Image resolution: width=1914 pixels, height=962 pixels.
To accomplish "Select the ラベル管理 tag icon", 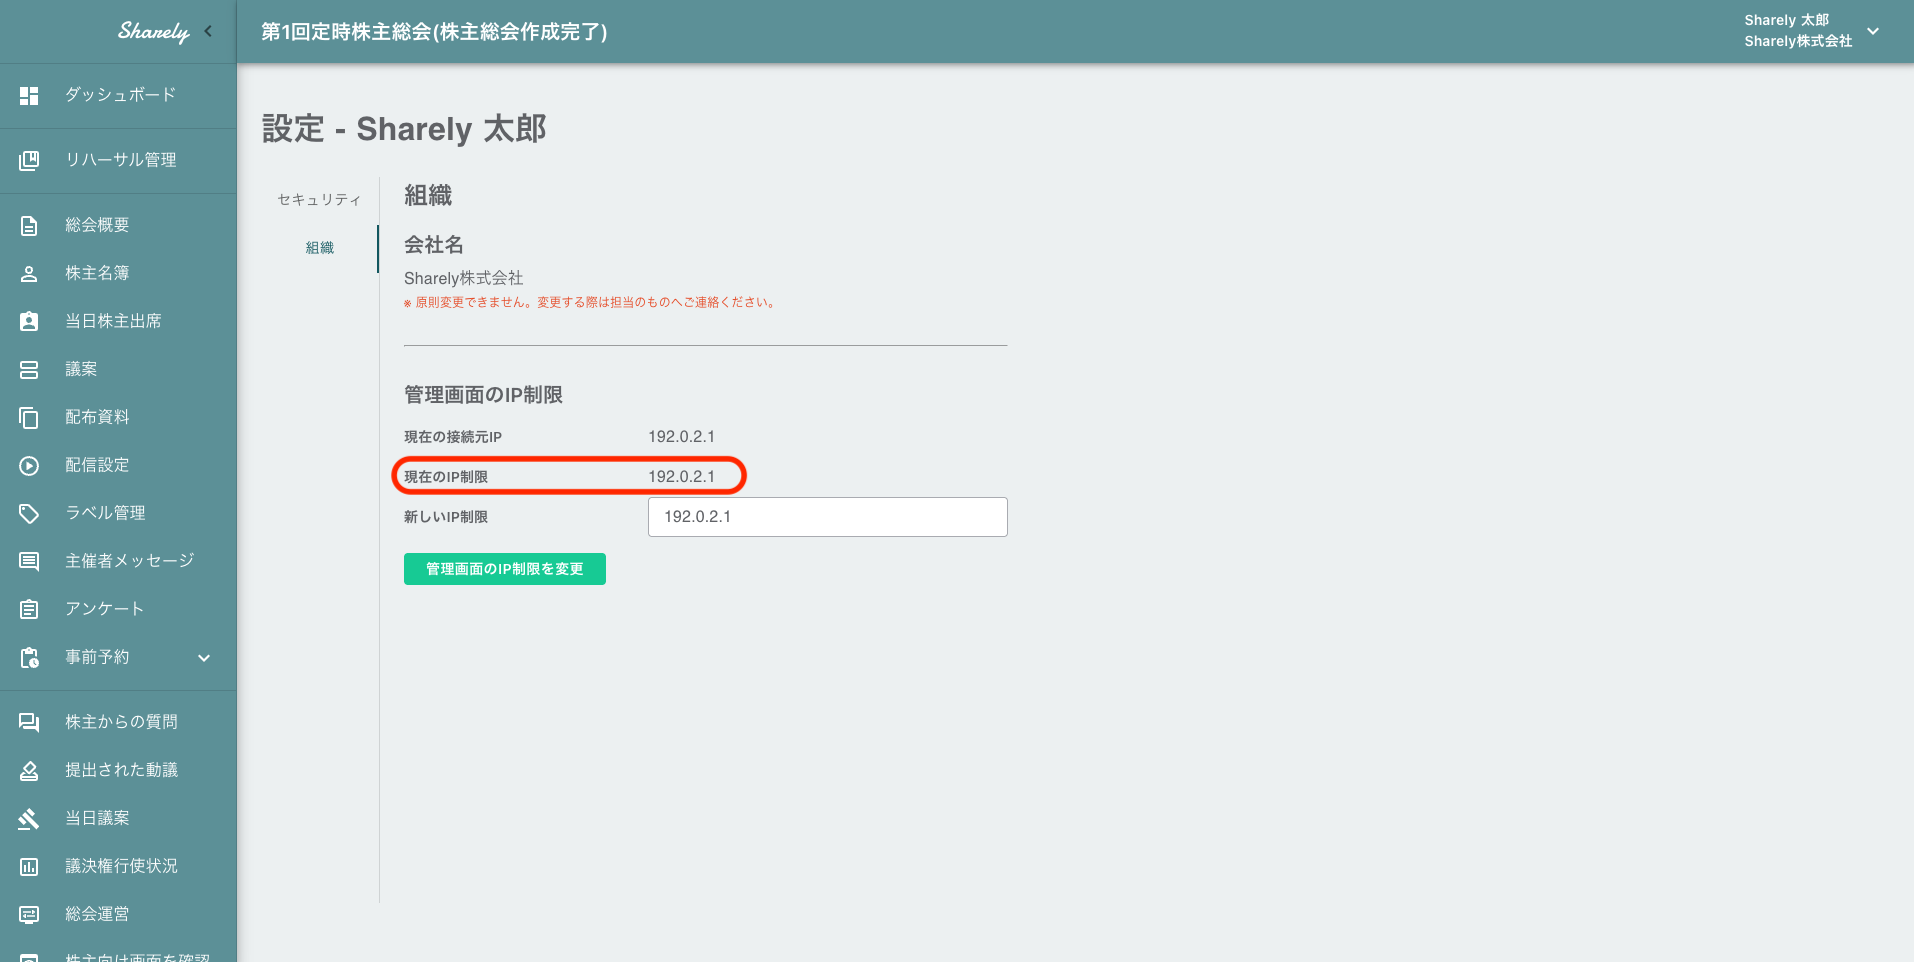I will [28, 512].
